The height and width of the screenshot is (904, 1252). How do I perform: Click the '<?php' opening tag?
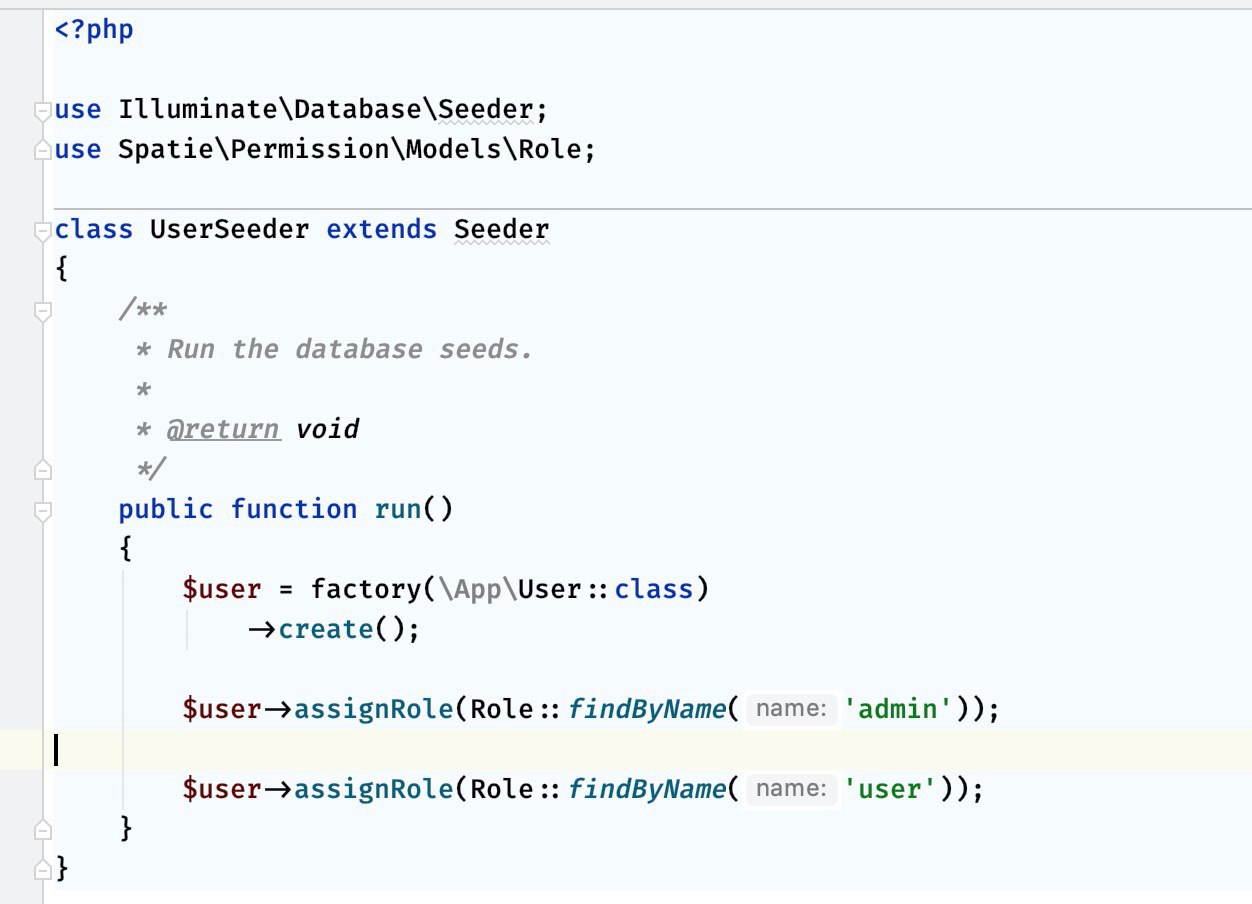94,29
